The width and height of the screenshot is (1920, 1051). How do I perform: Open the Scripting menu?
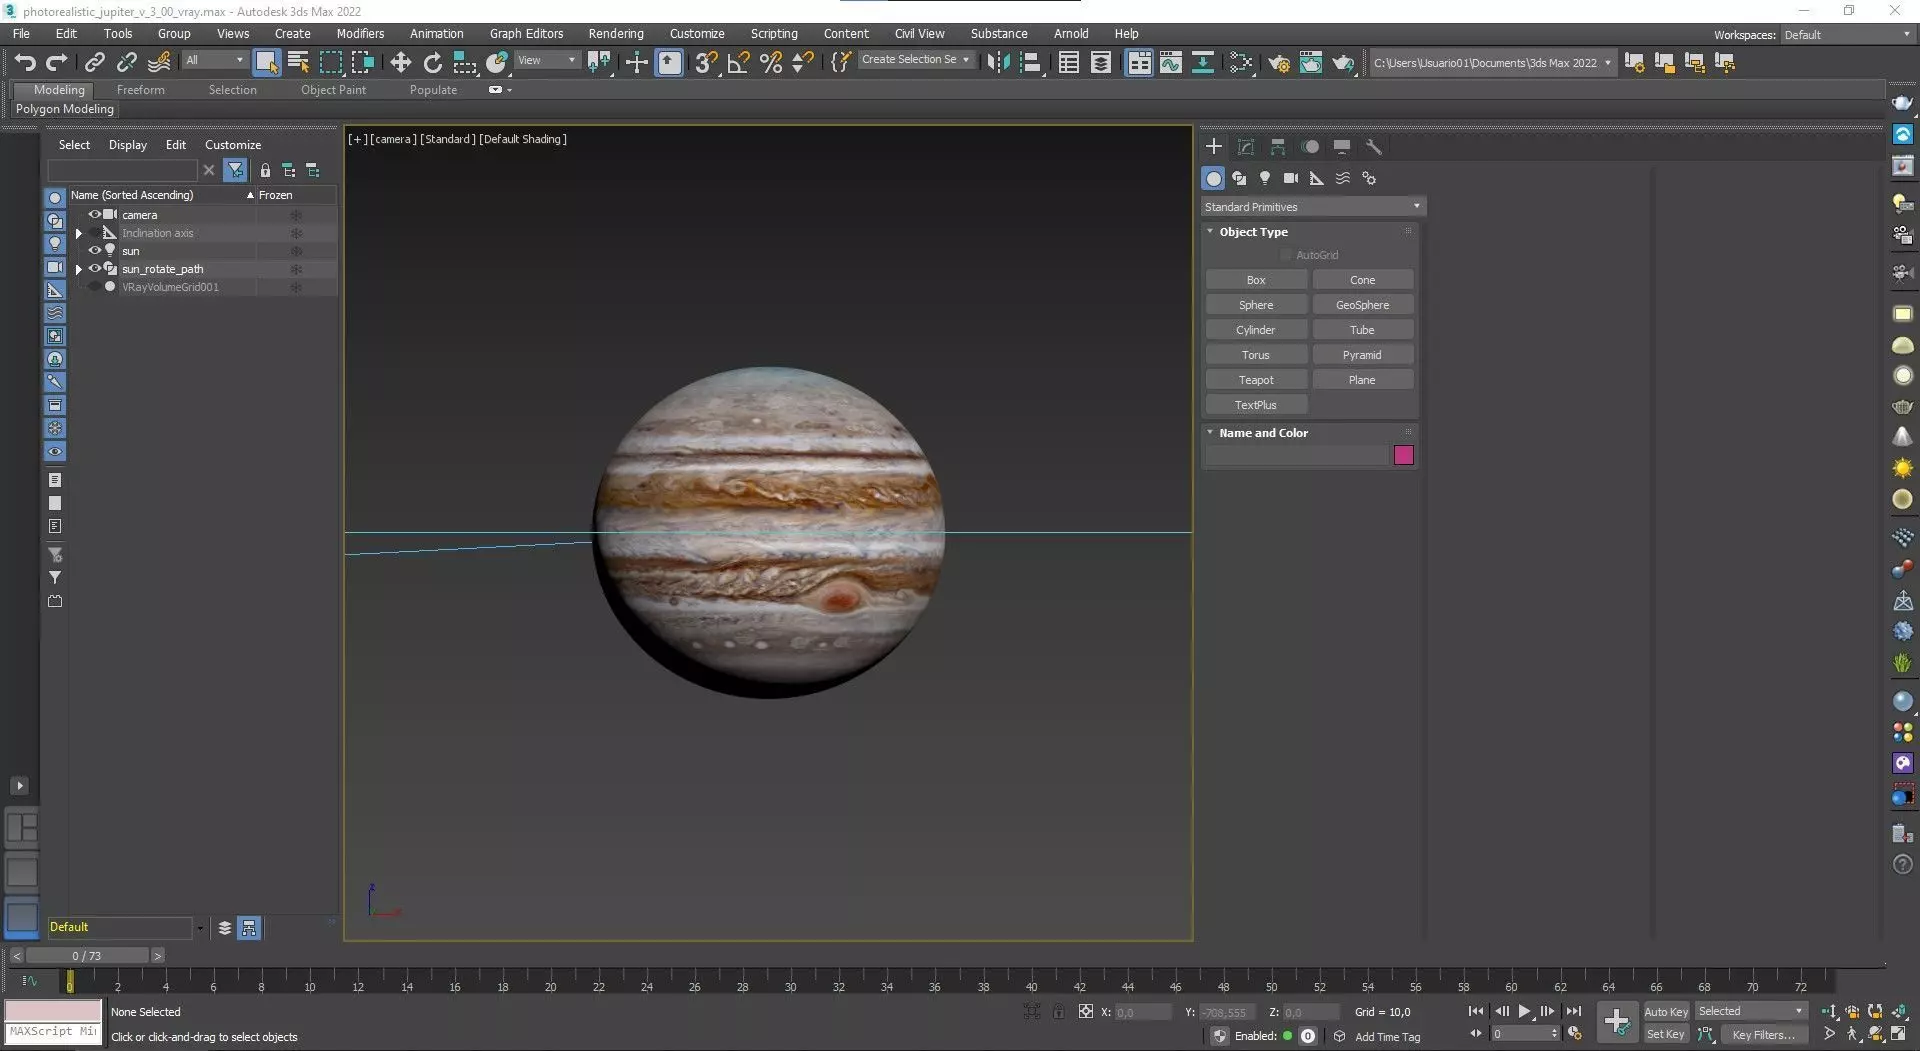(x=774, y=33)
